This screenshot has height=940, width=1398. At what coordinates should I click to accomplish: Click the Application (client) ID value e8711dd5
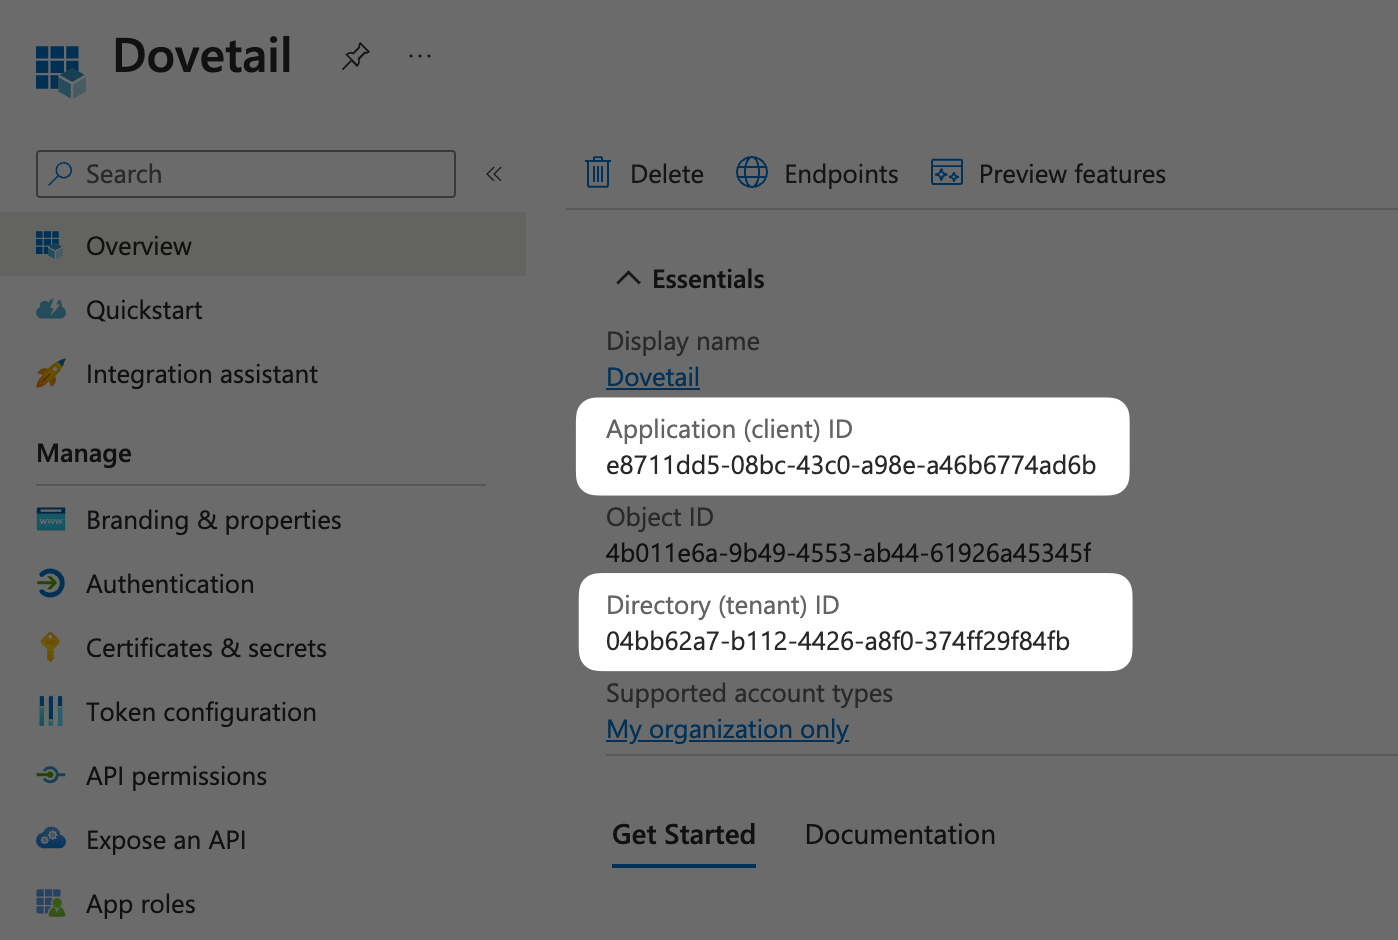[851, 465]
